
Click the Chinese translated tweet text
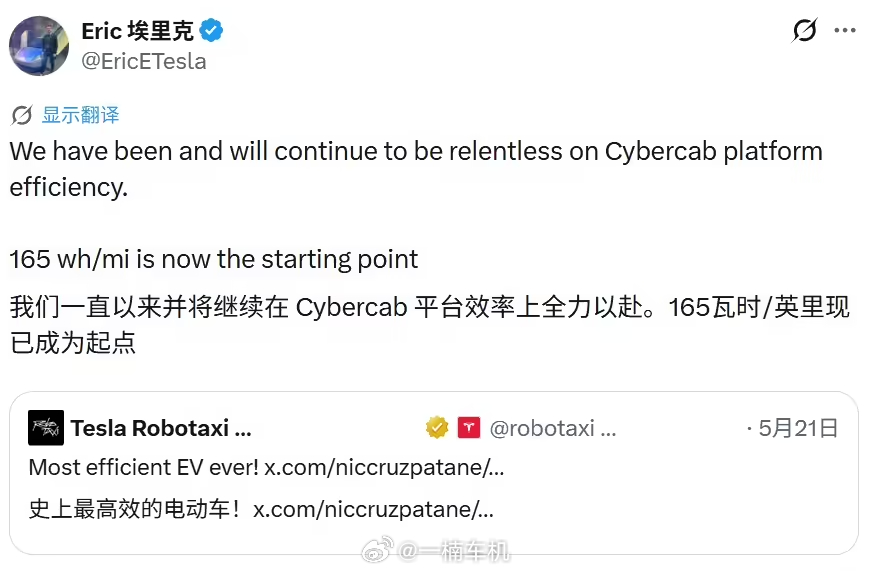click(430, 325)
